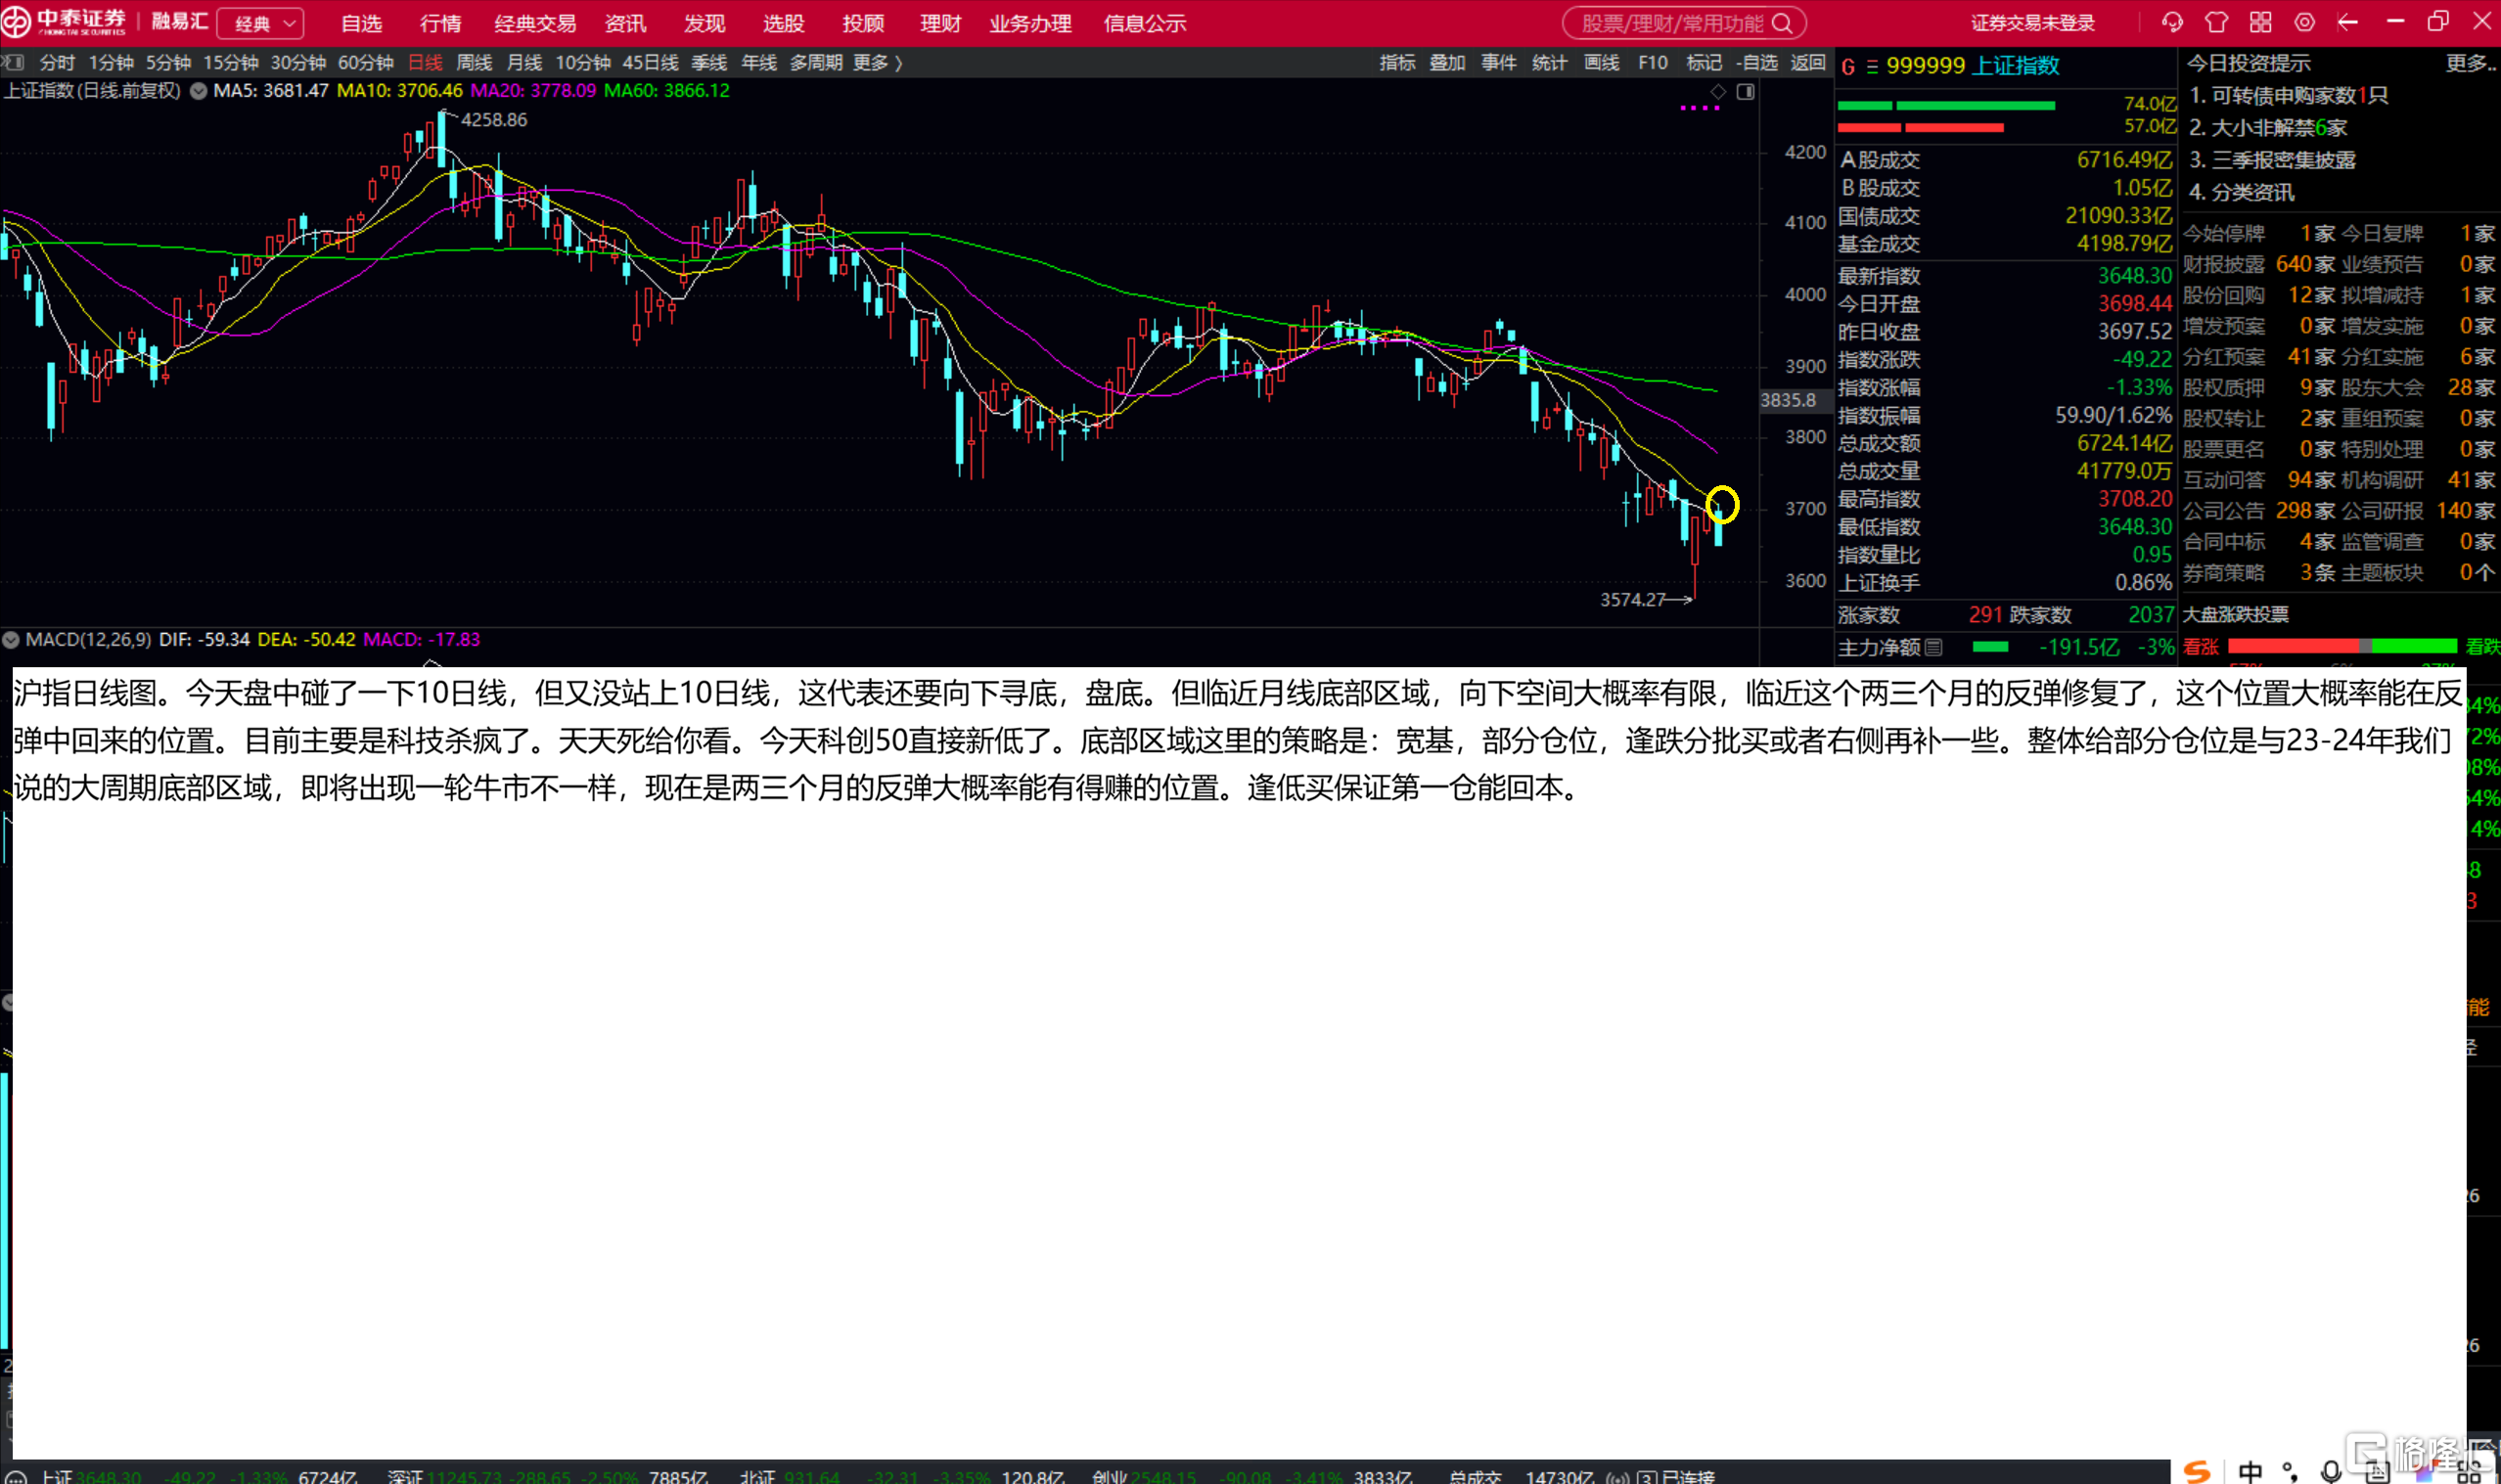Expand the 上证指数 chart settings dropdown arrow

[x=198, y=91]
